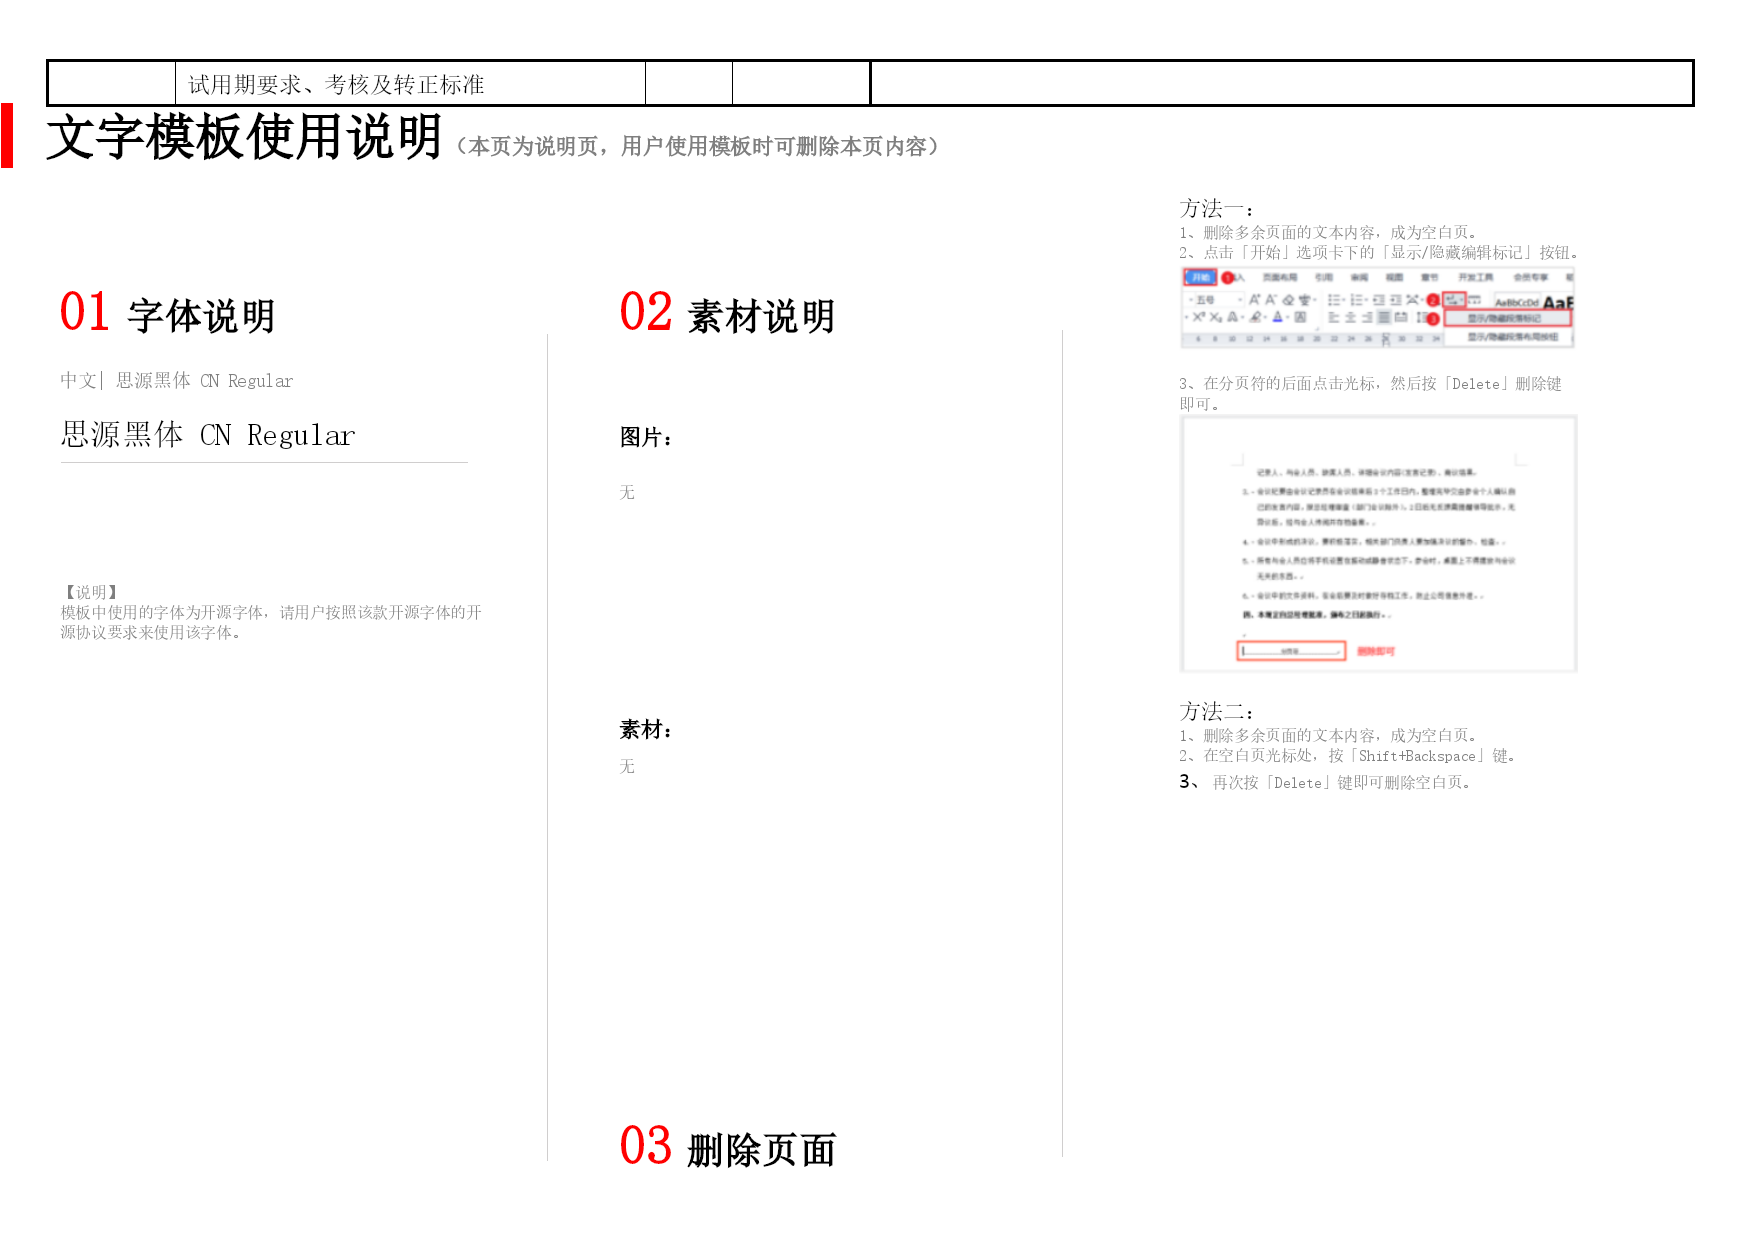
Task: Click the step '2、点击「开始」选项卡下的「显示/隐藏编辑标记」按钮'
Action: (x=1380, y=253)
